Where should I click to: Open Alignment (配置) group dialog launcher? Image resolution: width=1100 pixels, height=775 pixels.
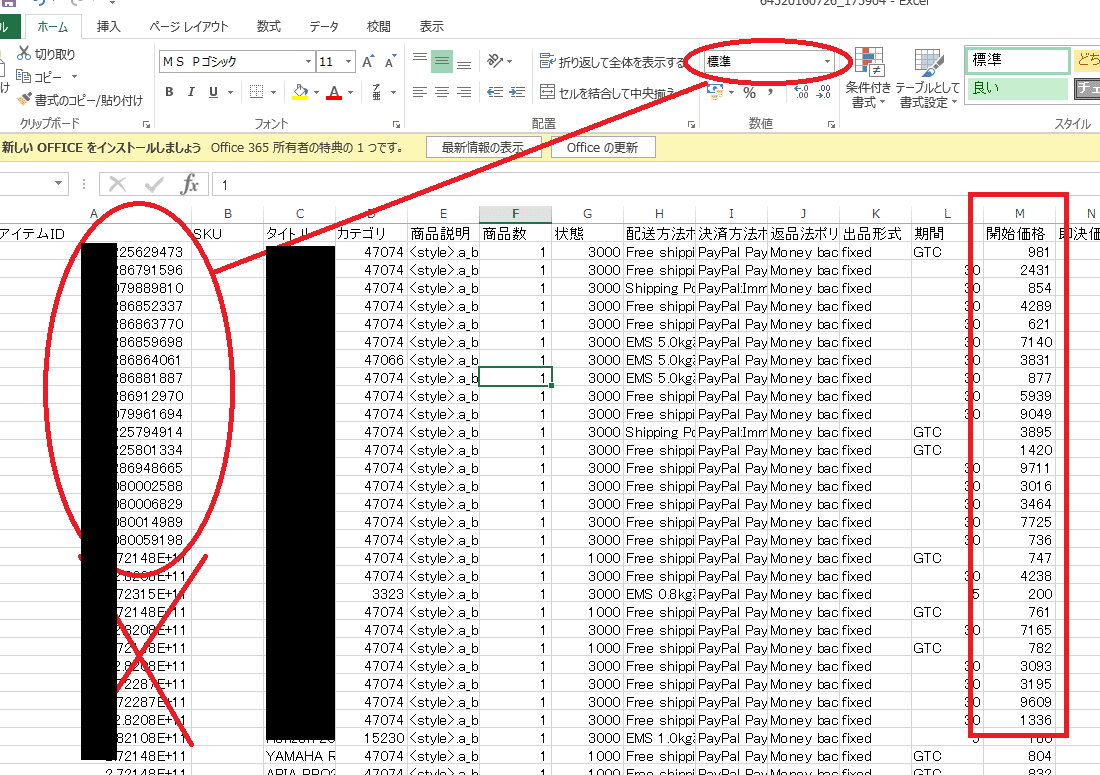pyautogui.click(x=692, y=124)
